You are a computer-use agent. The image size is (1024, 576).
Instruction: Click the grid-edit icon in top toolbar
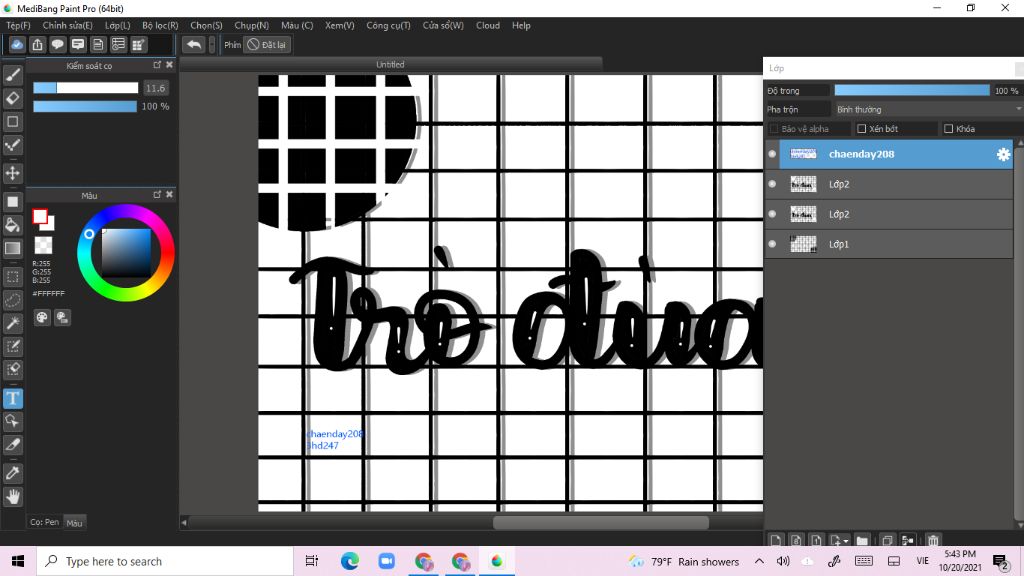138,44
